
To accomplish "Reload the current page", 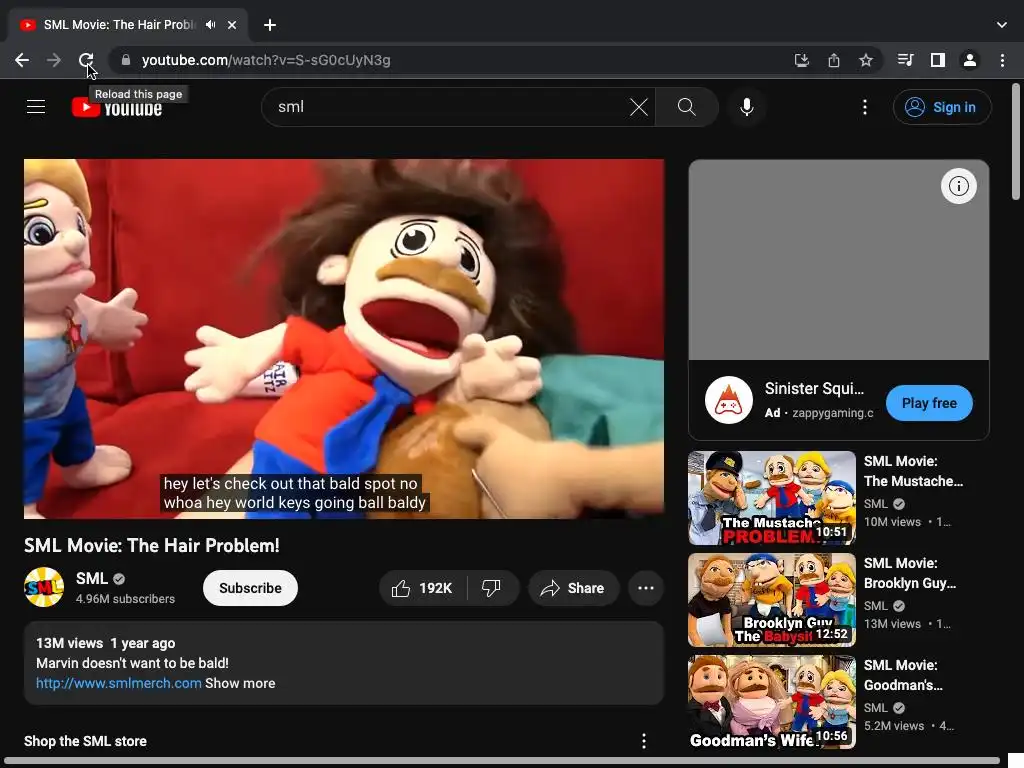I will [86, 60].
